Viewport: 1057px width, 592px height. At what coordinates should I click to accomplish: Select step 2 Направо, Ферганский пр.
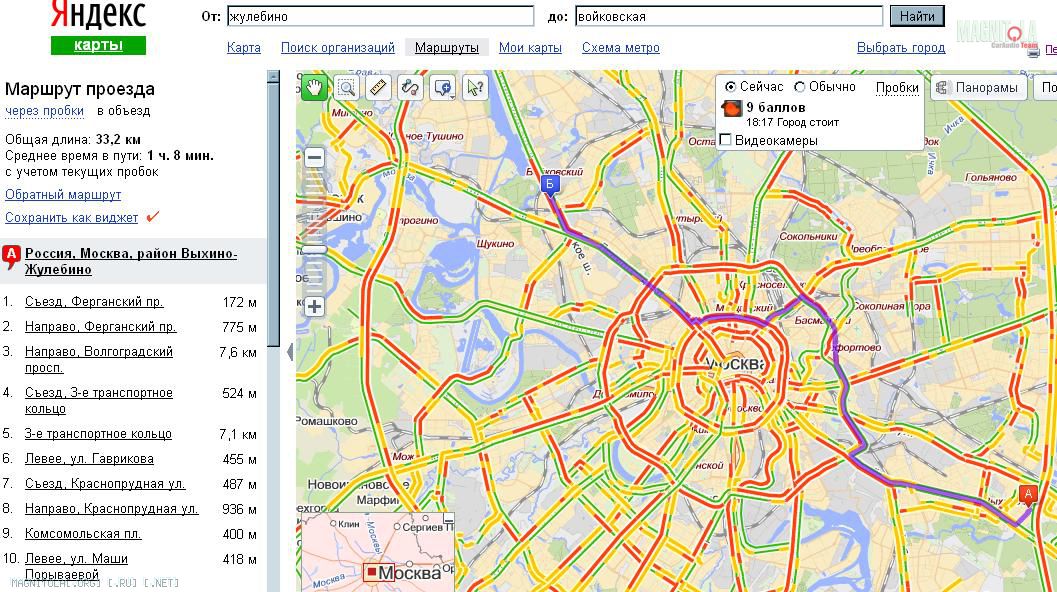tap(100, 327)
